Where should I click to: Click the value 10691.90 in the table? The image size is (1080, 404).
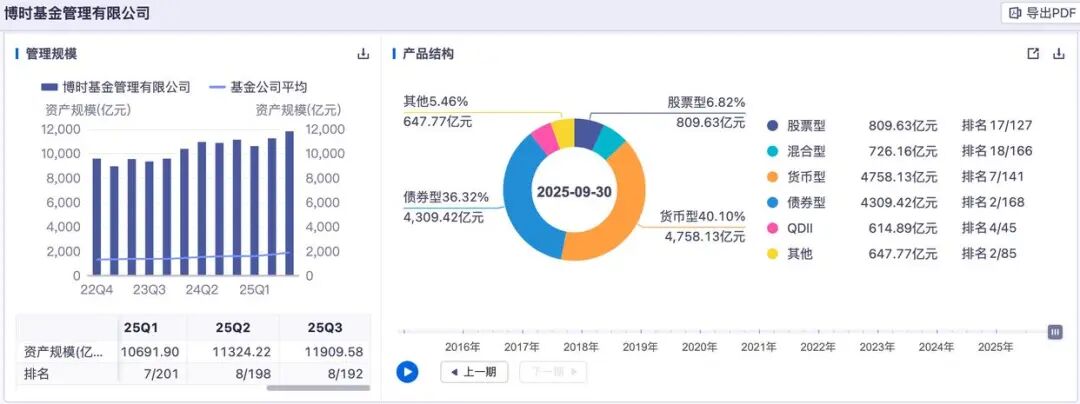pyautogui.click(x=150, y=352)
